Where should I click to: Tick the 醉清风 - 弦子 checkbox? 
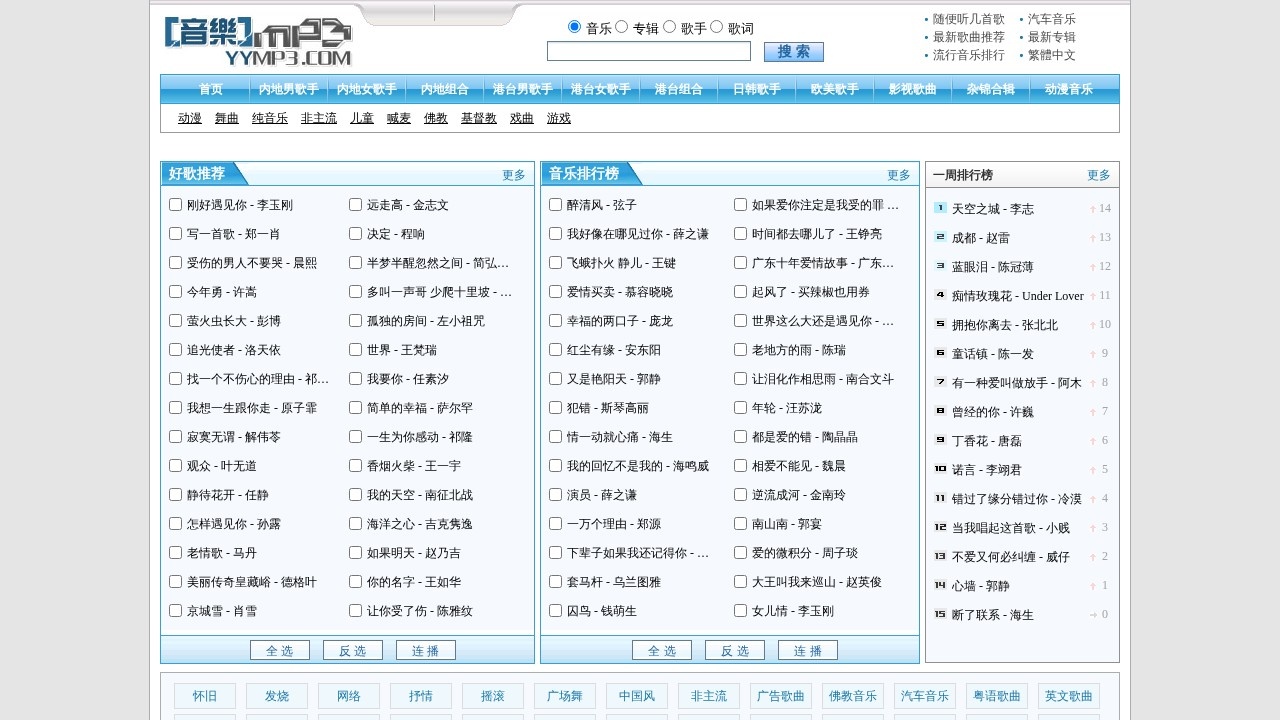click(x=555, y=205)
